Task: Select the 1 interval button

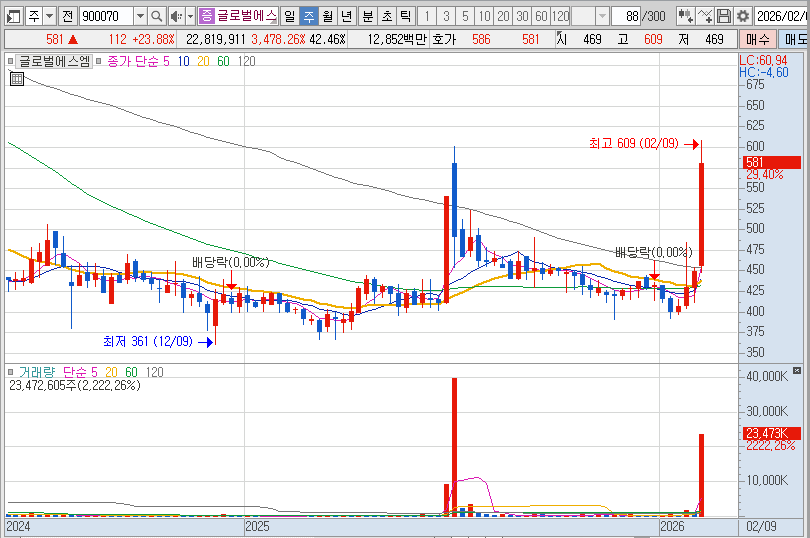Action: (x=427, y=17)
